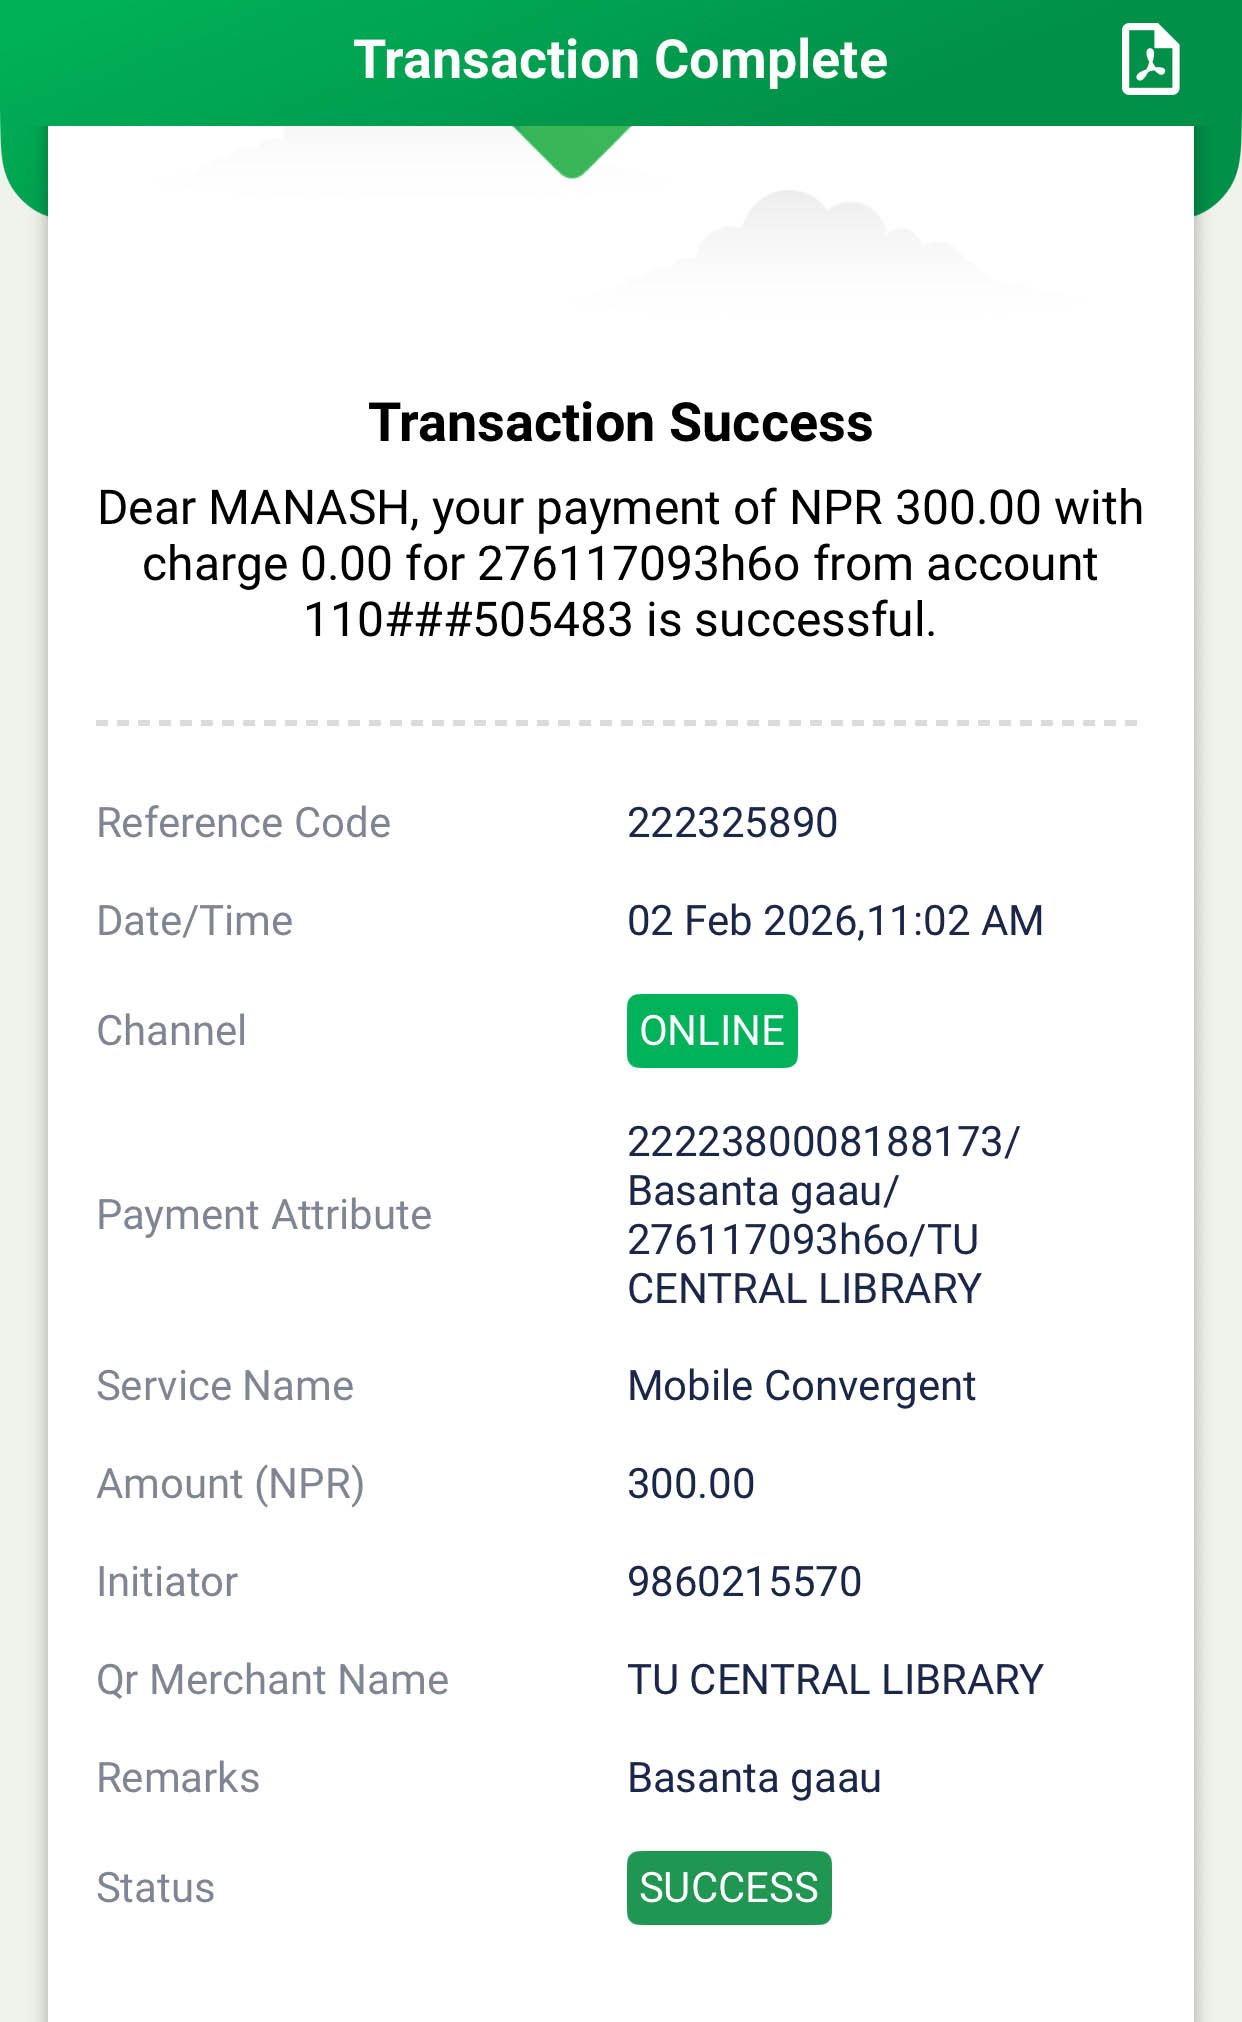Tap the green downward pointer triangle

[572, 151]
